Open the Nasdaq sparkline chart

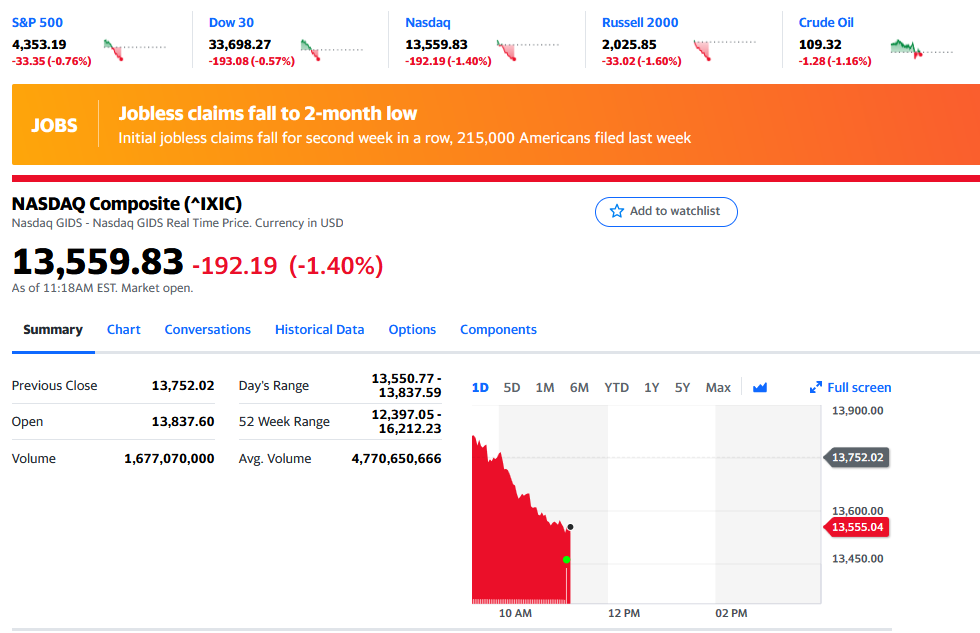pos(528,49)
